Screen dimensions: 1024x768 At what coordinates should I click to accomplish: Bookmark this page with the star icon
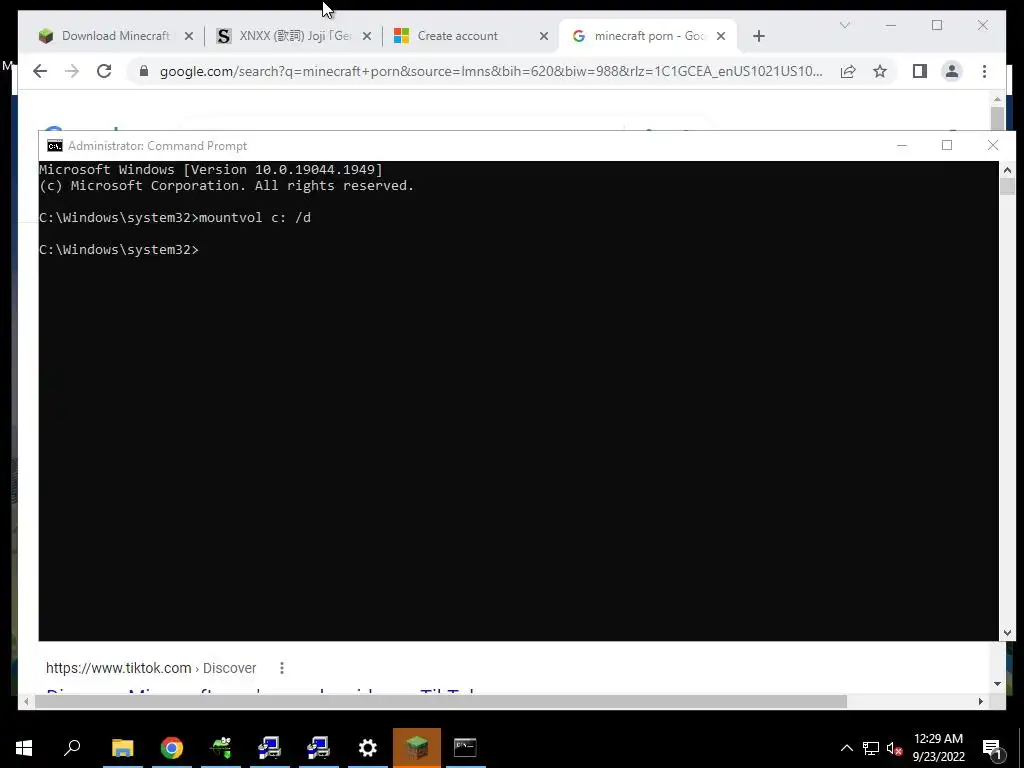click(880, 71)
